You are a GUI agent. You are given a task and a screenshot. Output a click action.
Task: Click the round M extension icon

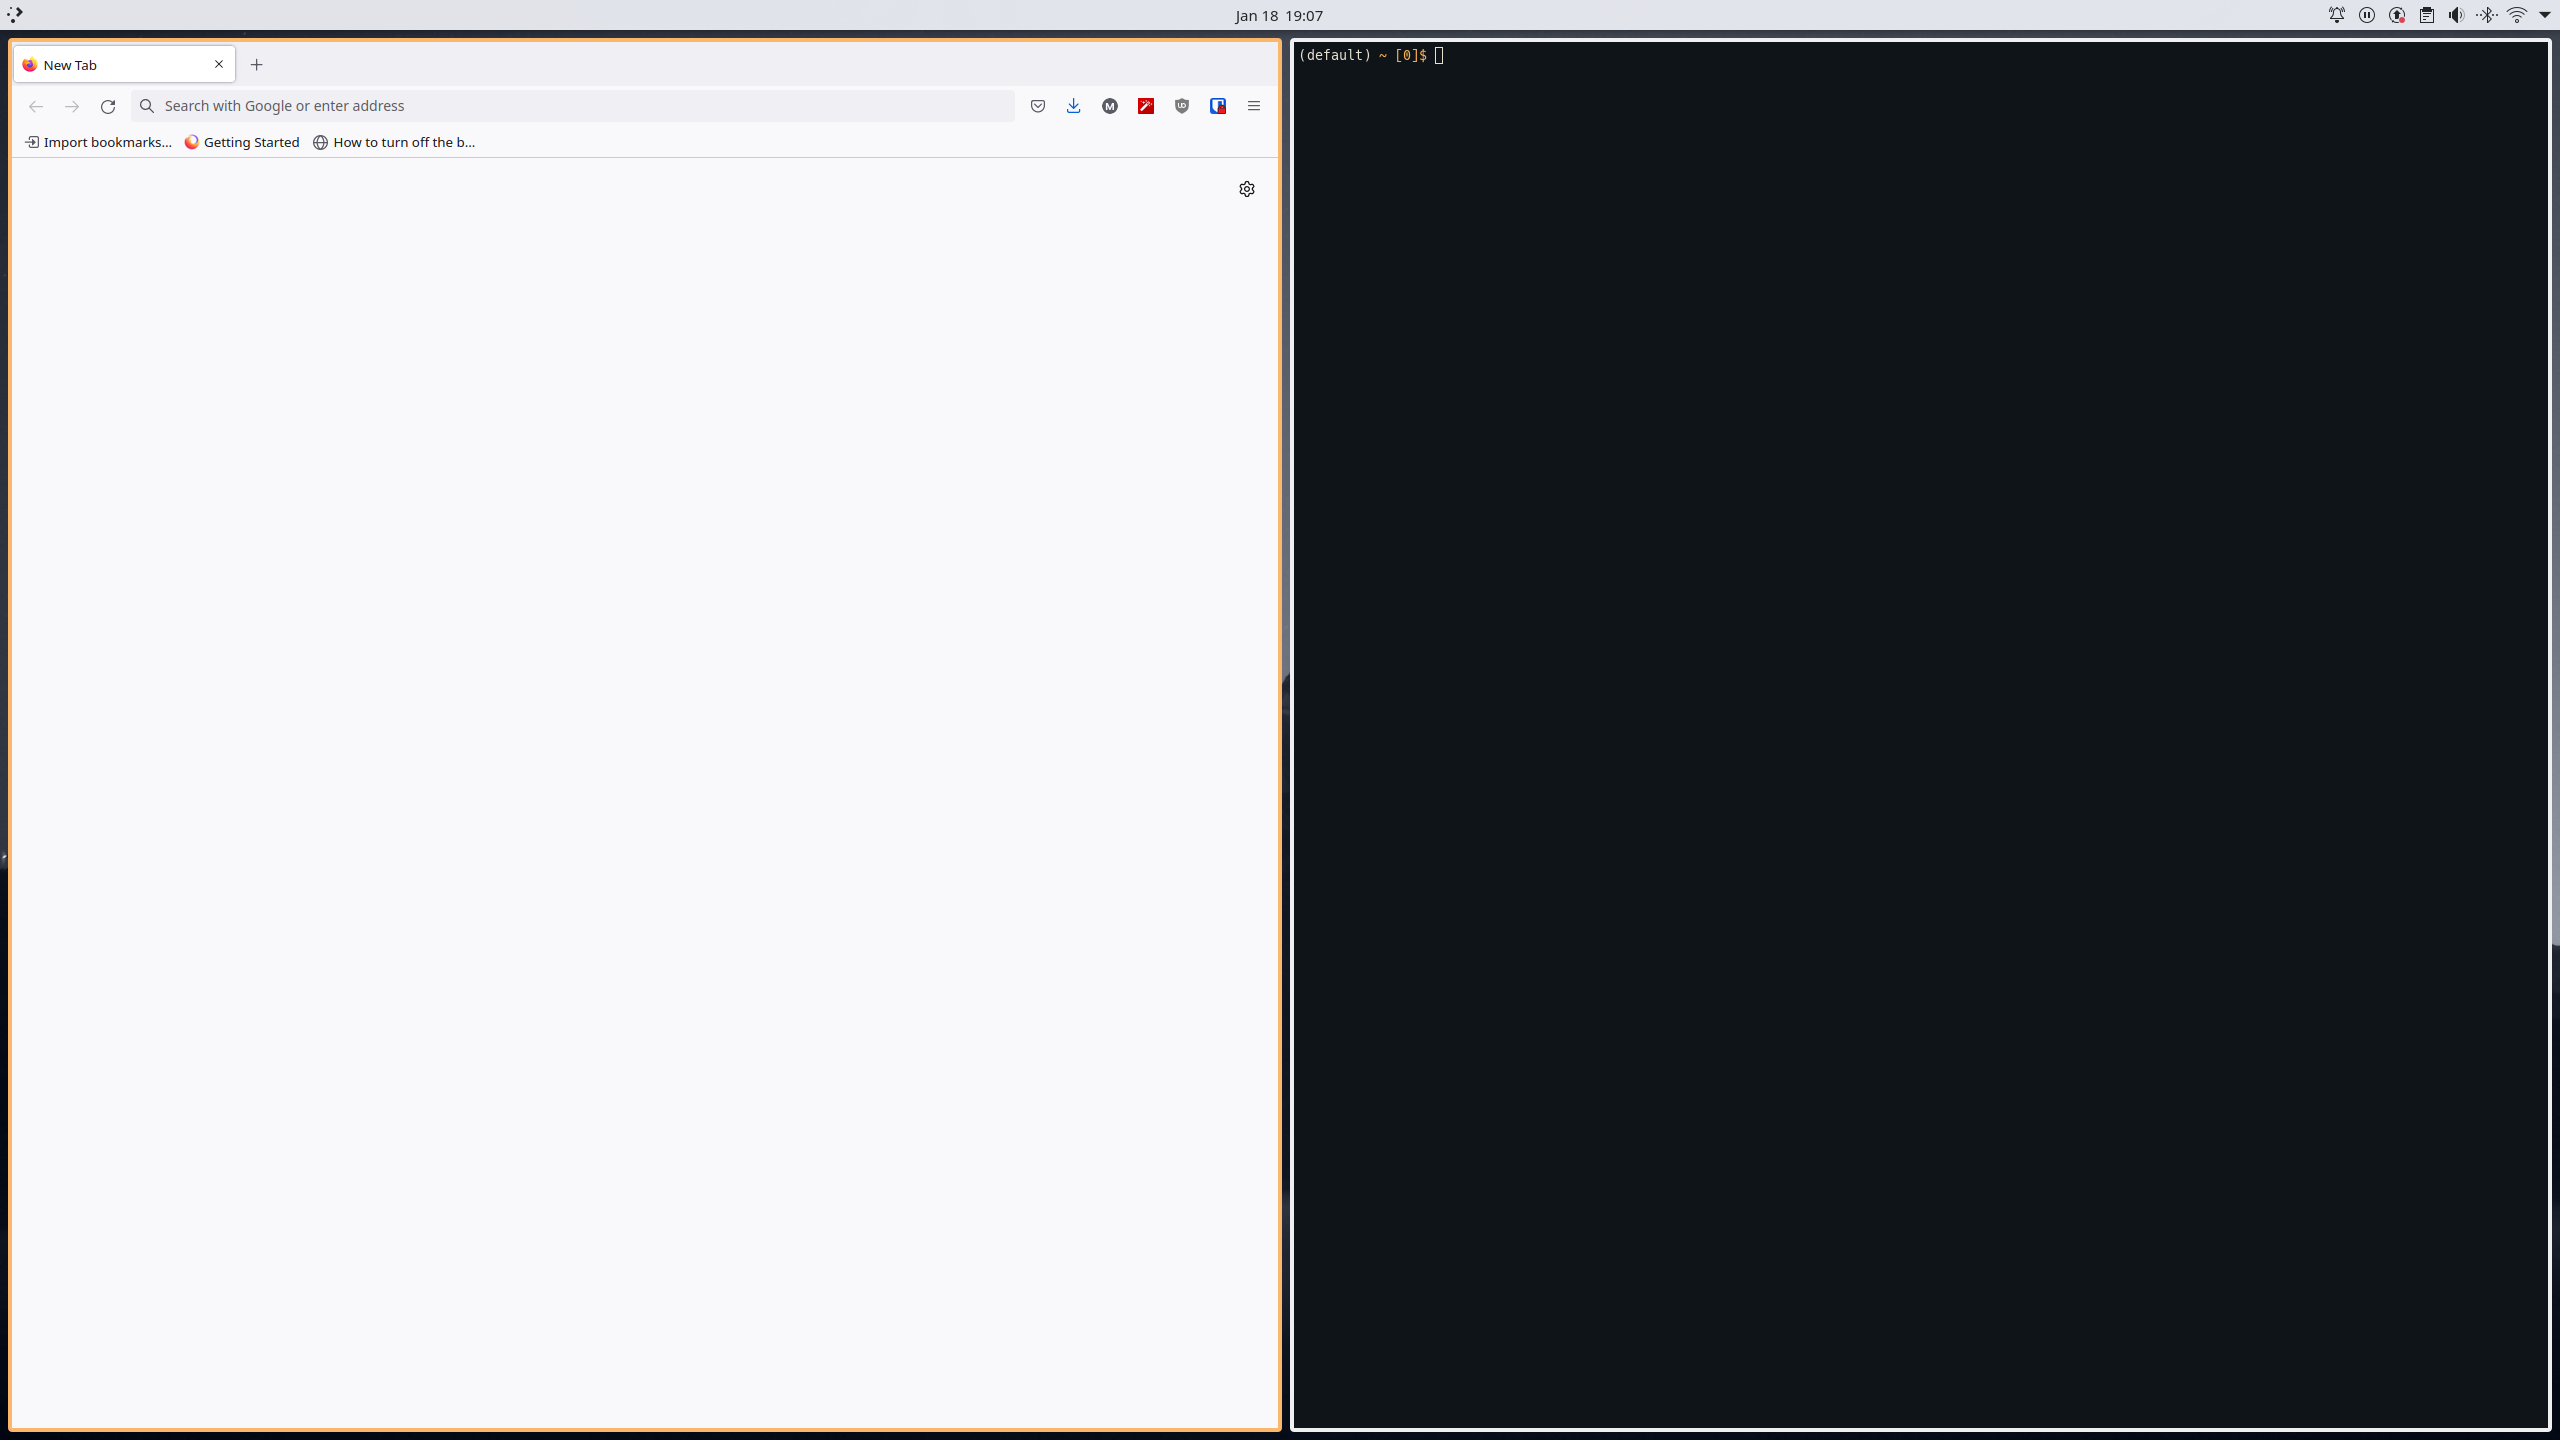tap(1109, 106)
